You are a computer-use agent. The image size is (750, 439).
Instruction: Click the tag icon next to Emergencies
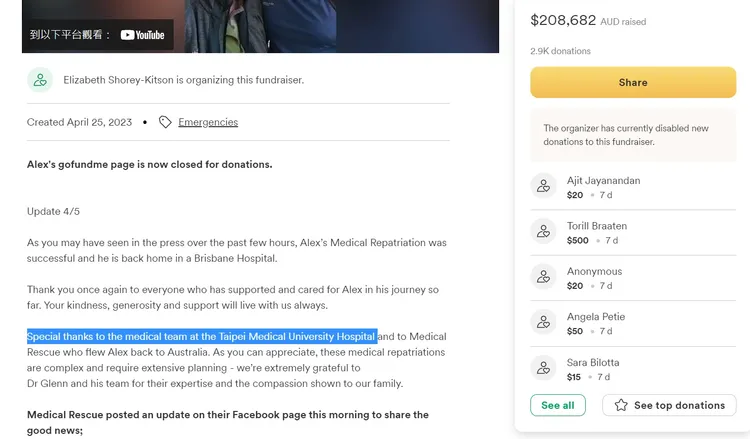[165, 122]
